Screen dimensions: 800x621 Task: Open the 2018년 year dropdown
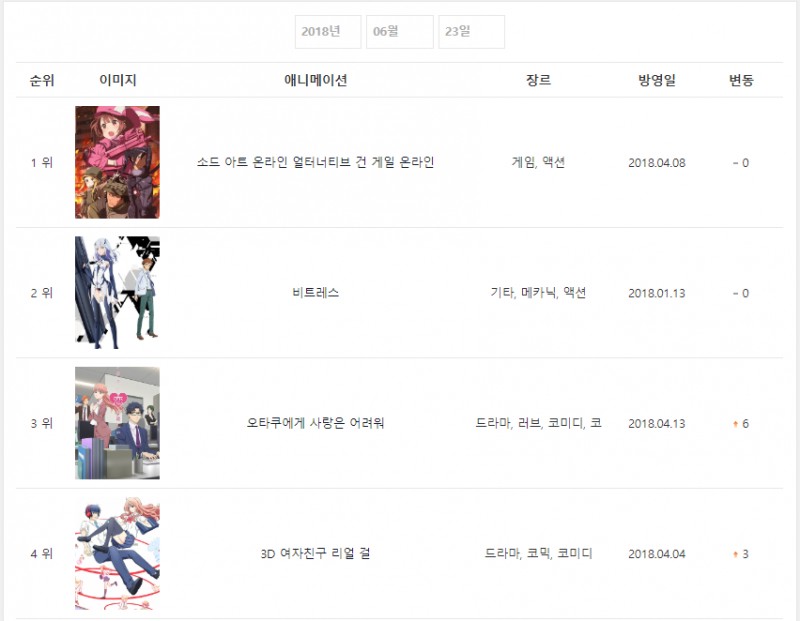tap(328, 32)
